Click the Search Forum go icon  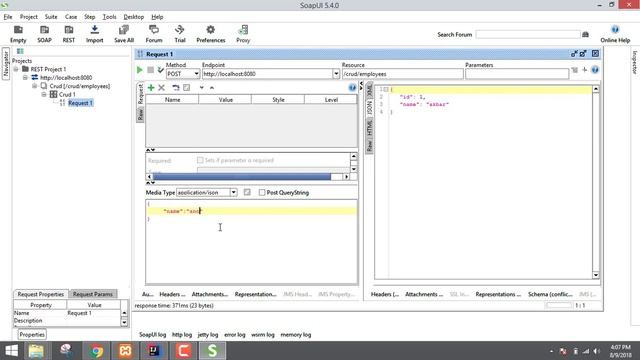pos(585,35)
